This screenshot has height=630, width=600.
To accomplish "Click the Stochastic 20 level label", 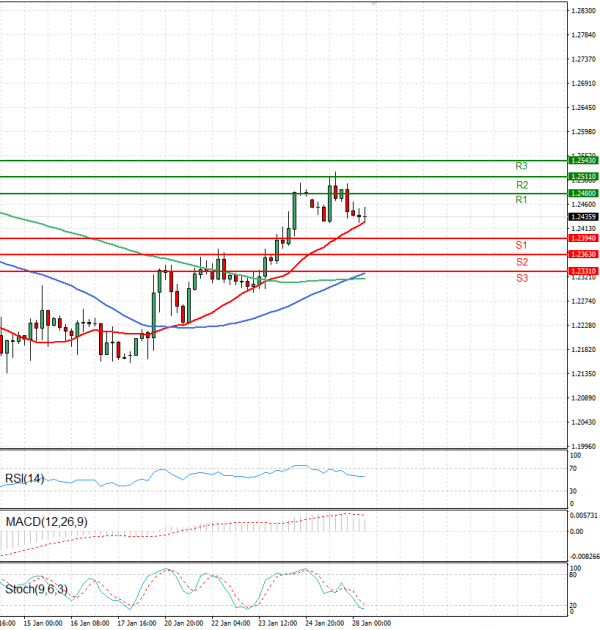I will (x=573, y=605).
